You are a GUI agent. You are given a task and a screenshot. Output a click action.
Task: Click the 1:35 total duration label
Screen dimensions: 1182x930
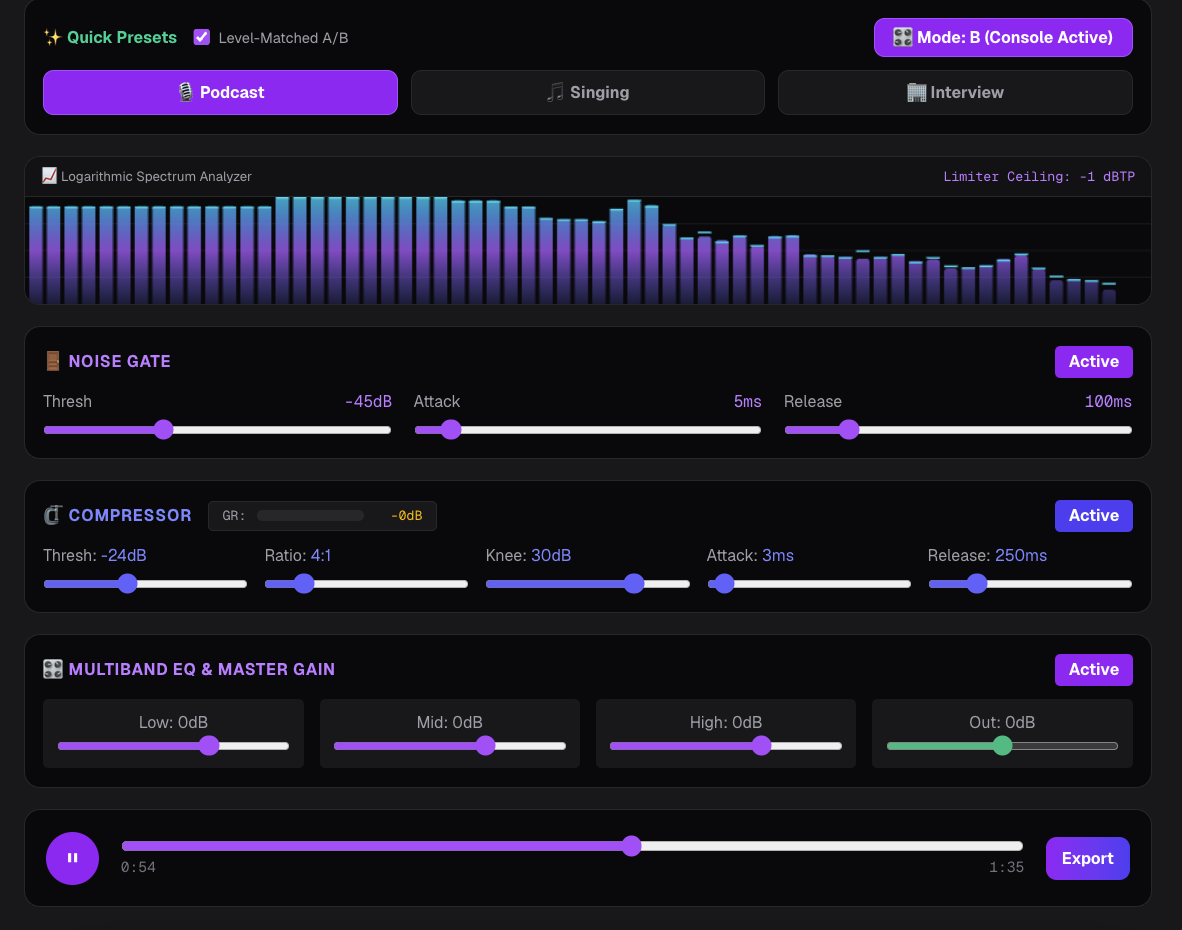(x=1006, y=867)
